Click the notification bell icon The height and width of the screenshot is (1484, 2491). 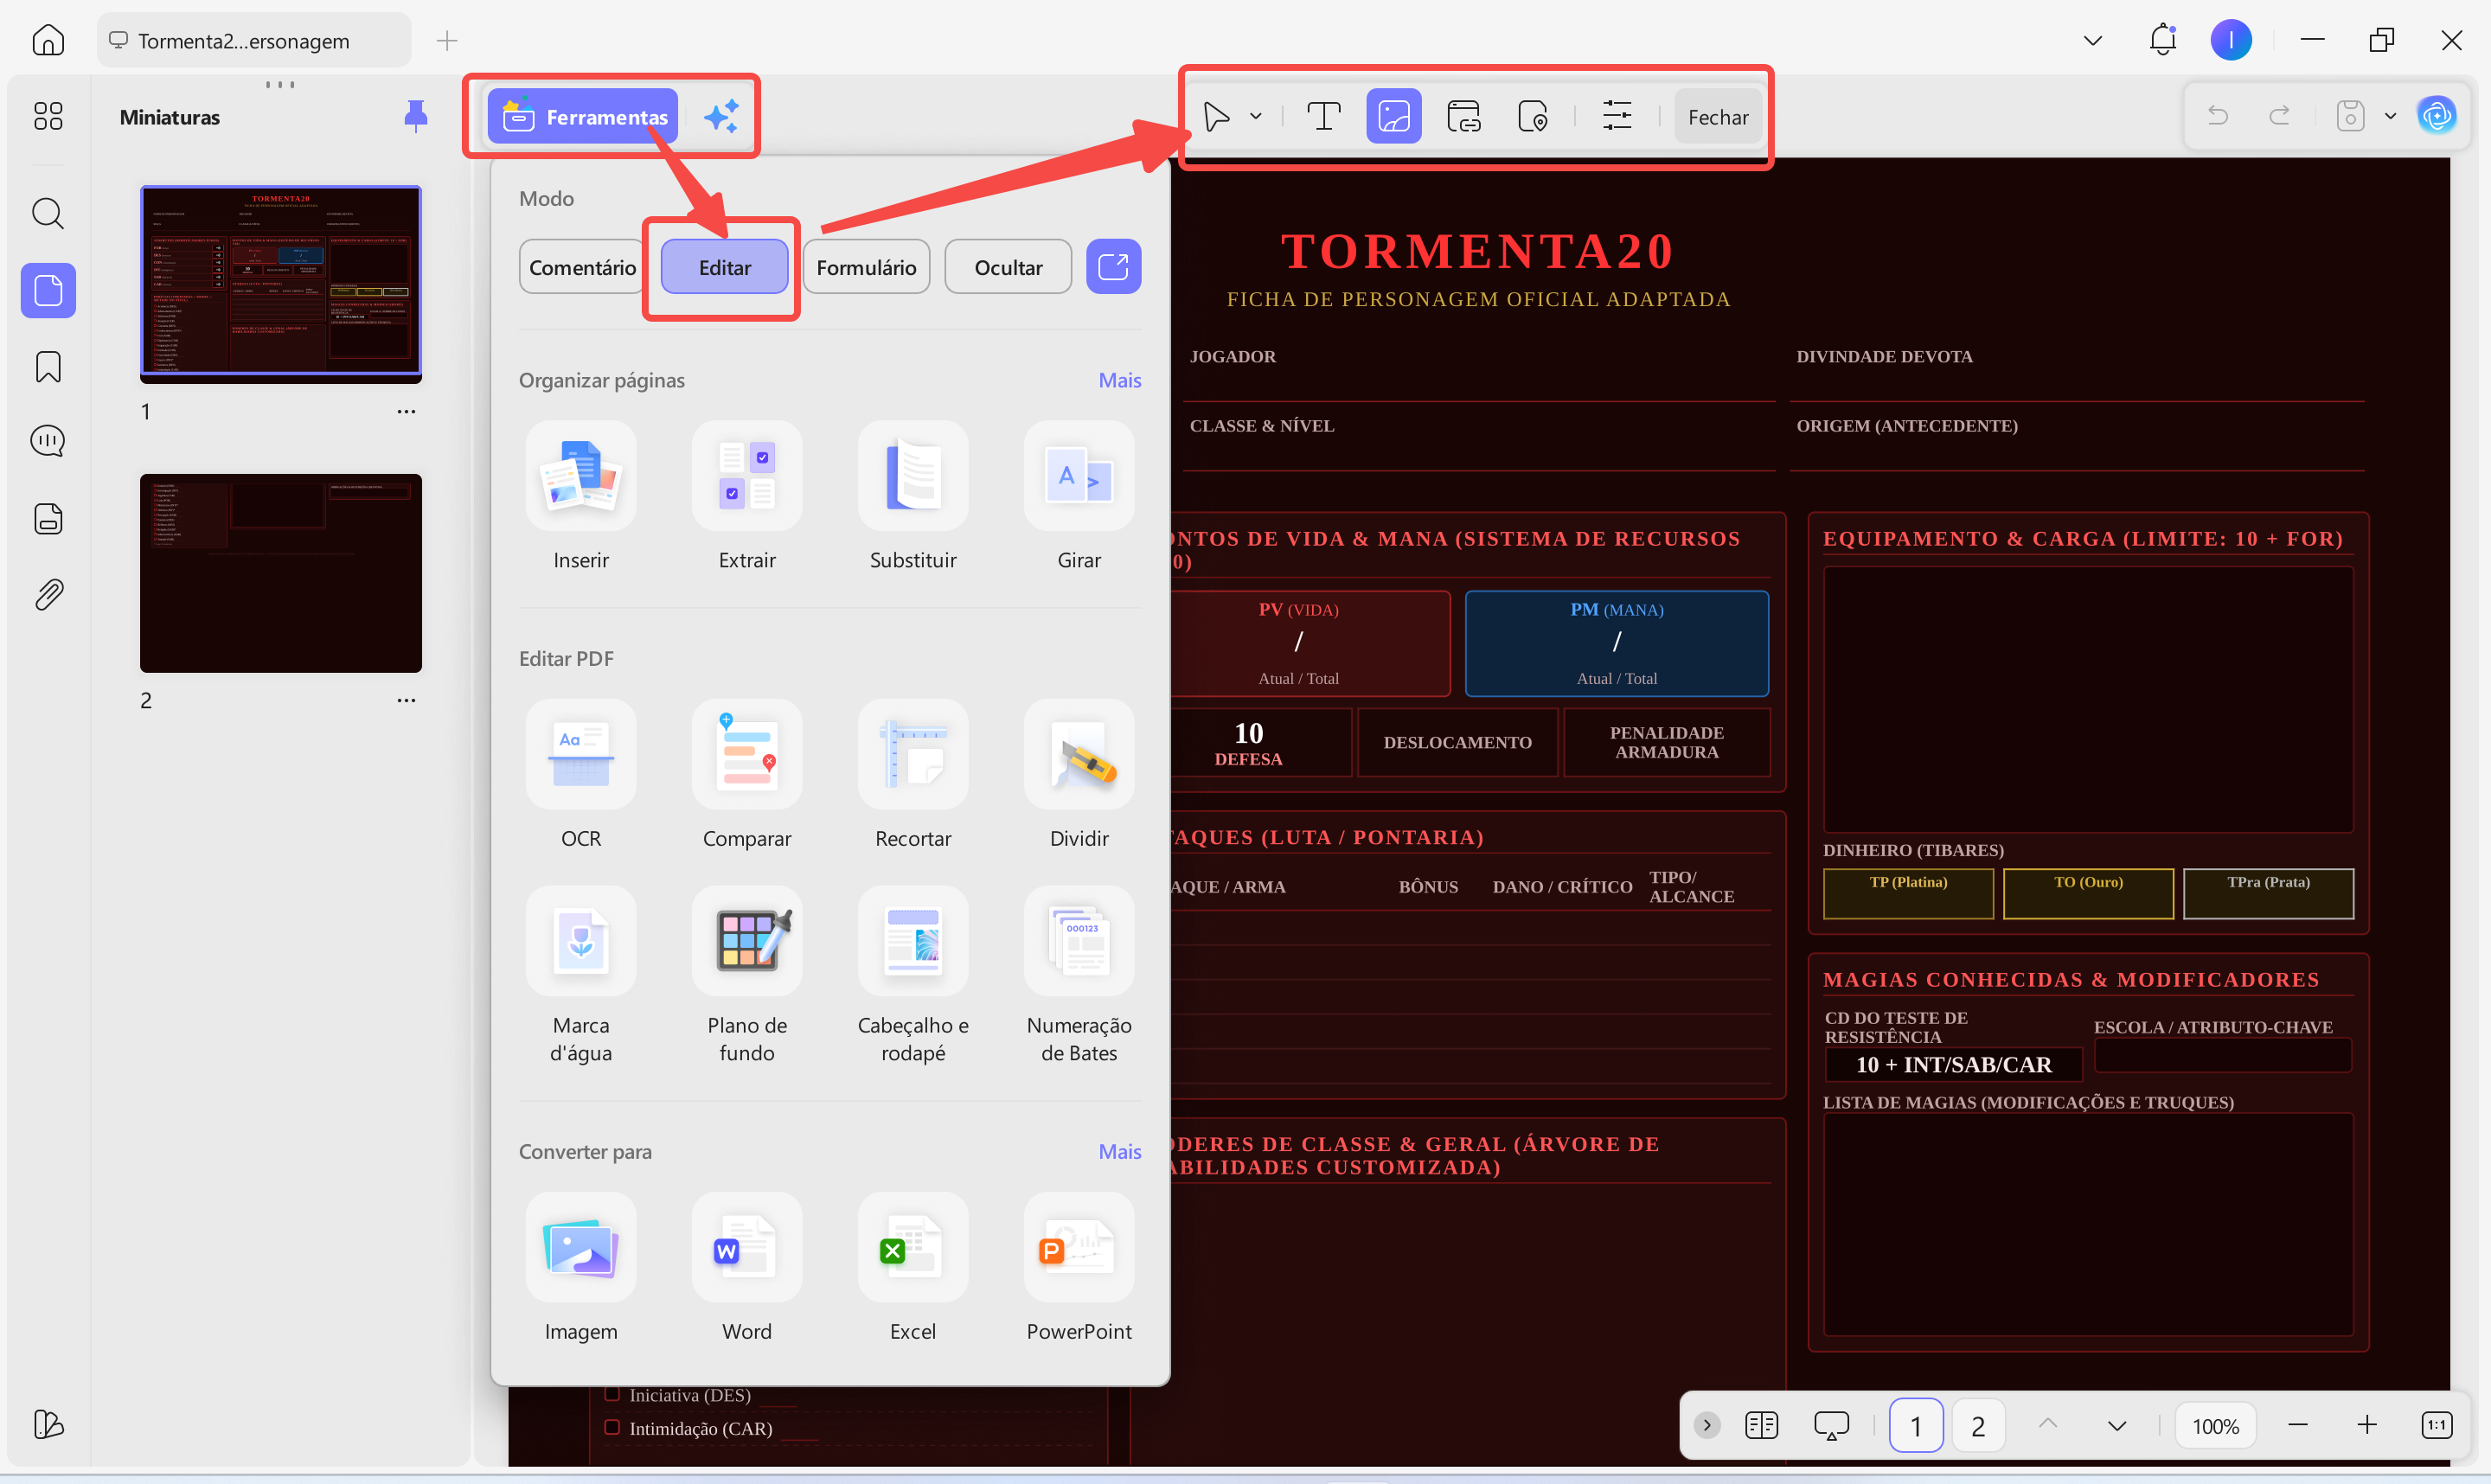click(x=2162, y=40)
